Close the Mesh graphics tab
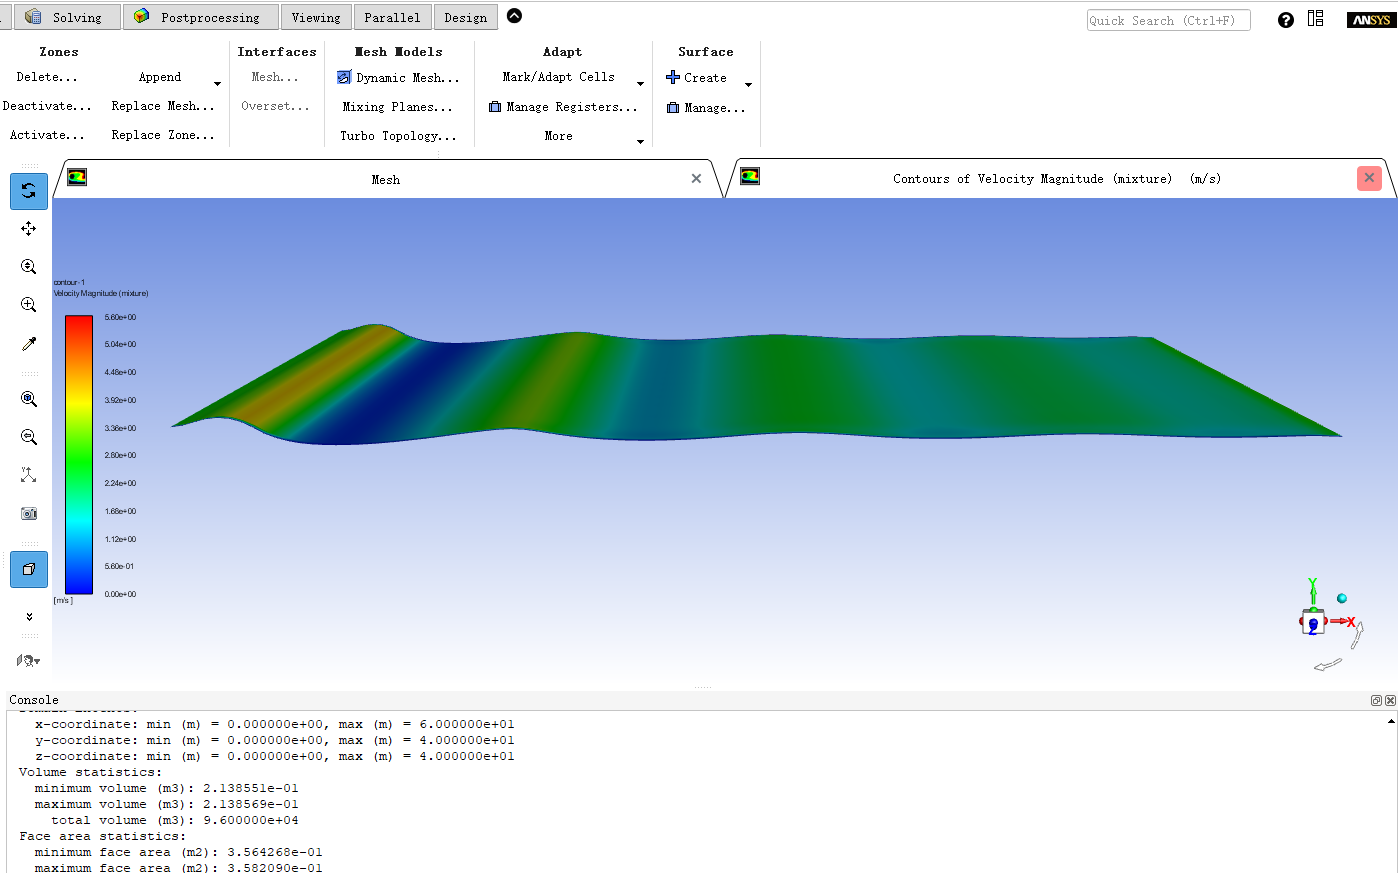1398x873 pixels. (696, 179)
